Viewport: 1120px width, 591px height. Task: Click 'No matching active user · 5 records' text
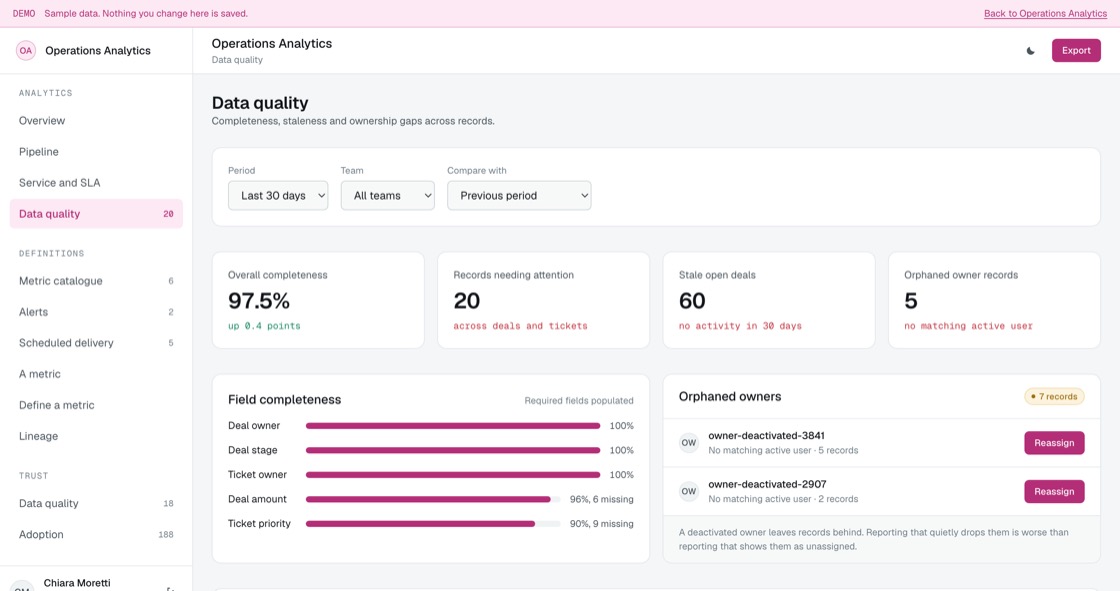pos(783,451)
